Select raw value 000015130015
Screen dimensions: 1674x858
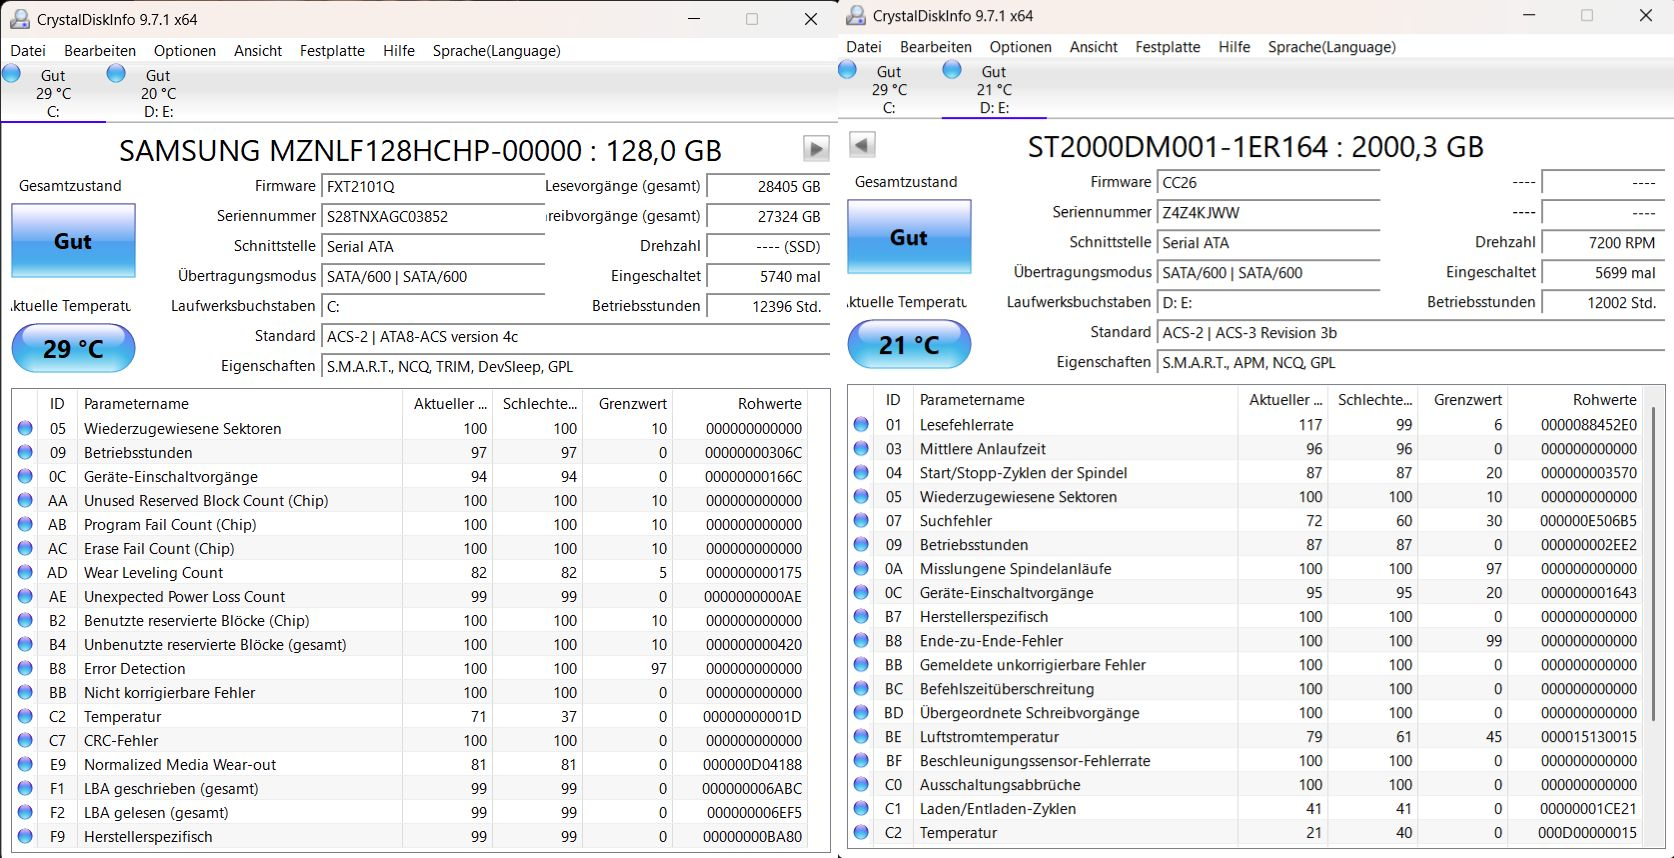(1589, 736)
